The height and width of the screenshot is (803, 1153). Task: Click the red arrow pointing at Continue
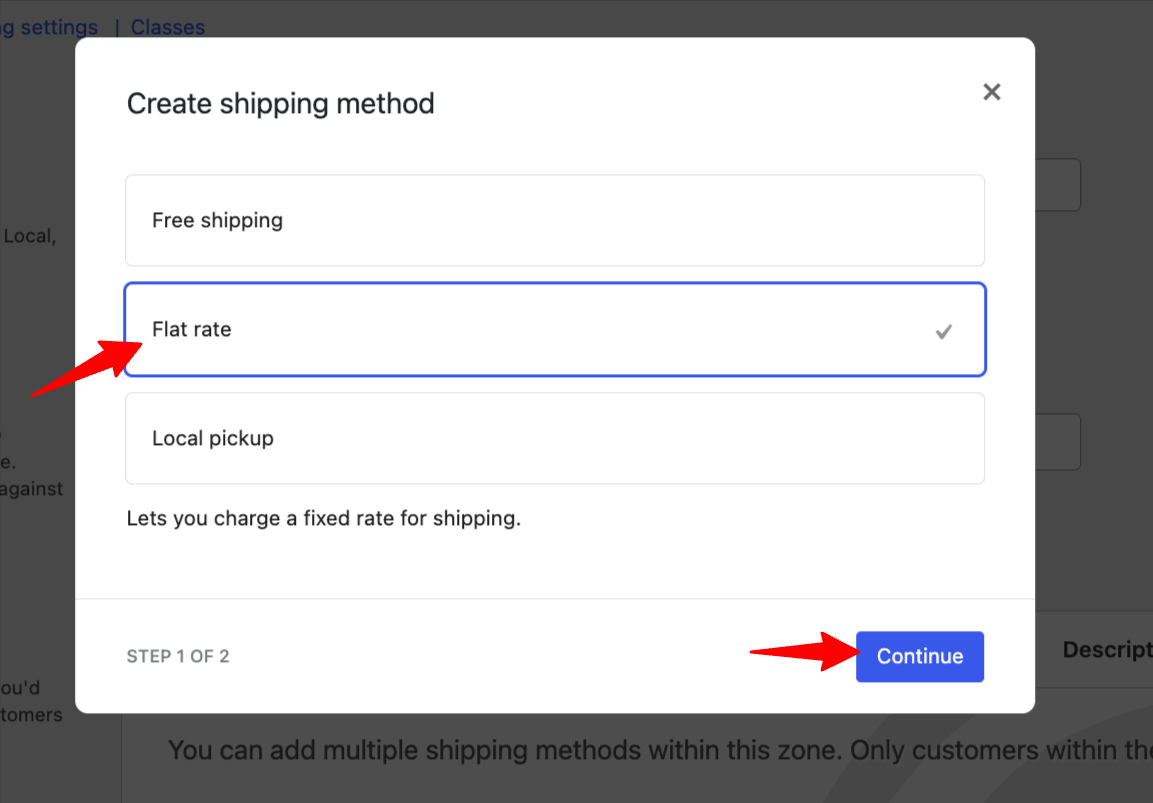(x=803, y=652)
